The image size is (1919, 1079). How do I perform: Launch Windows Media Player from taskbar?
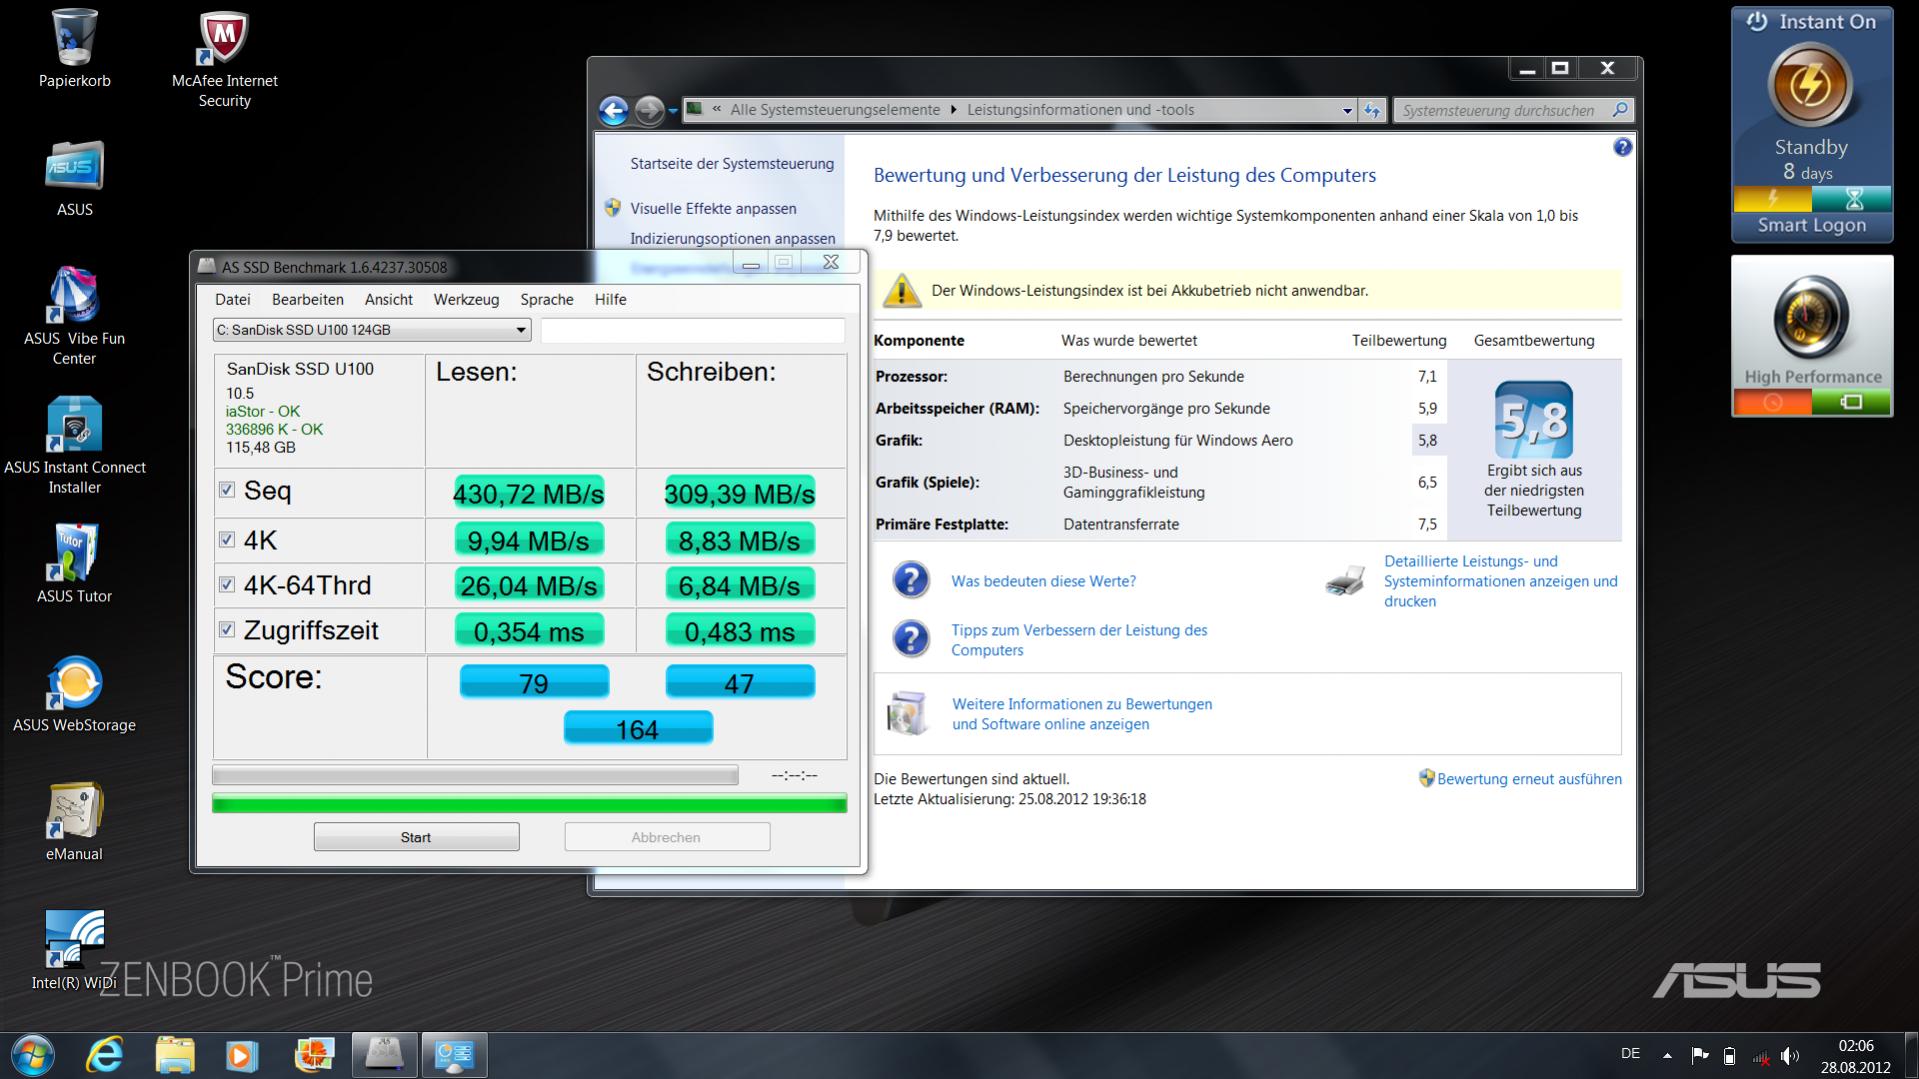[242, 1055]
